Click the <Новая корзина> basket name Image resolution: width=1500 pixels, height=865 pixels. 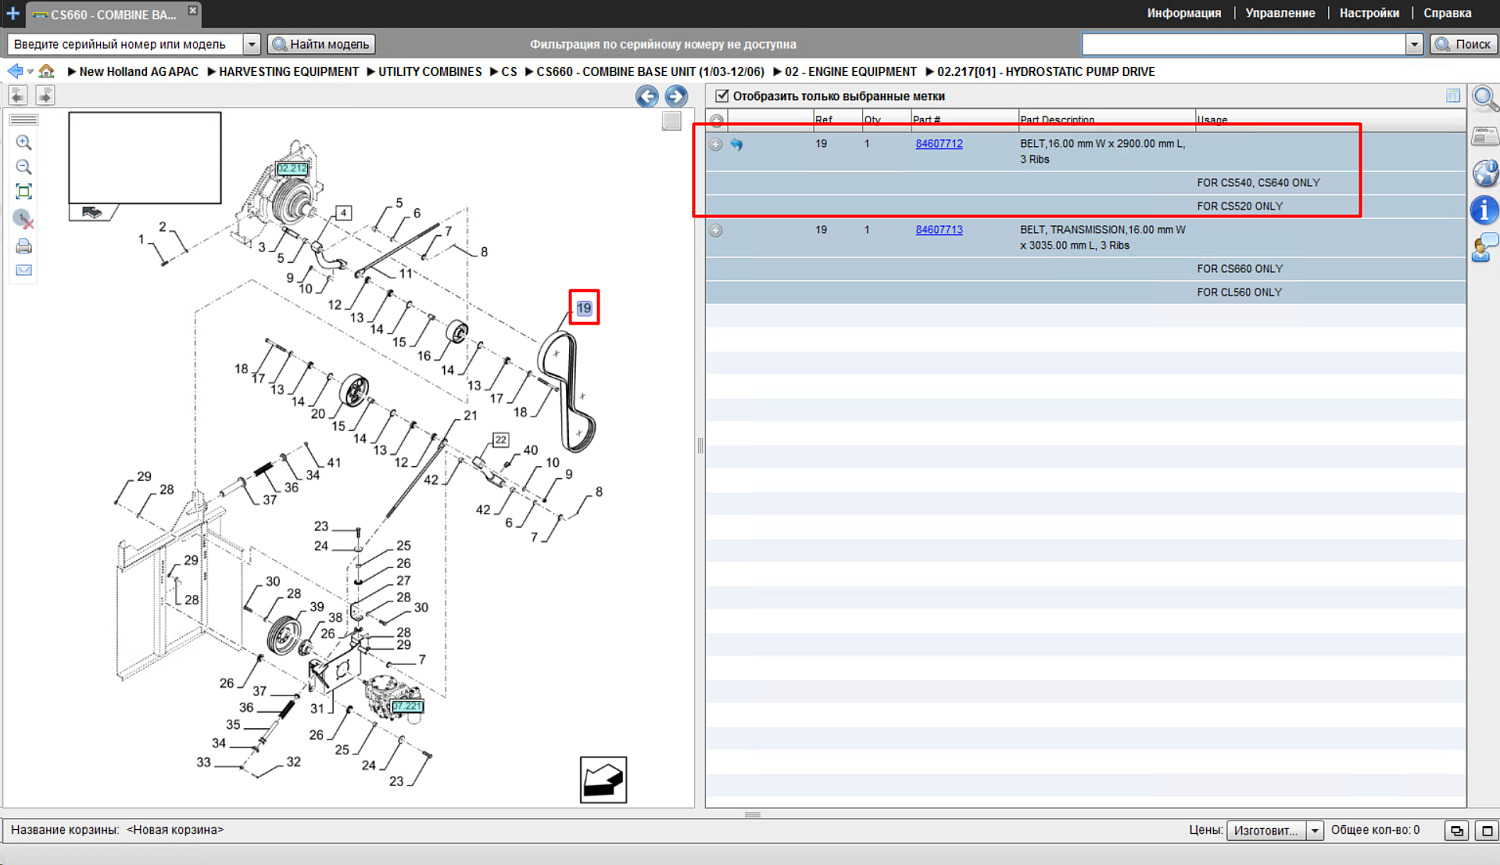(x=175, y=830)
